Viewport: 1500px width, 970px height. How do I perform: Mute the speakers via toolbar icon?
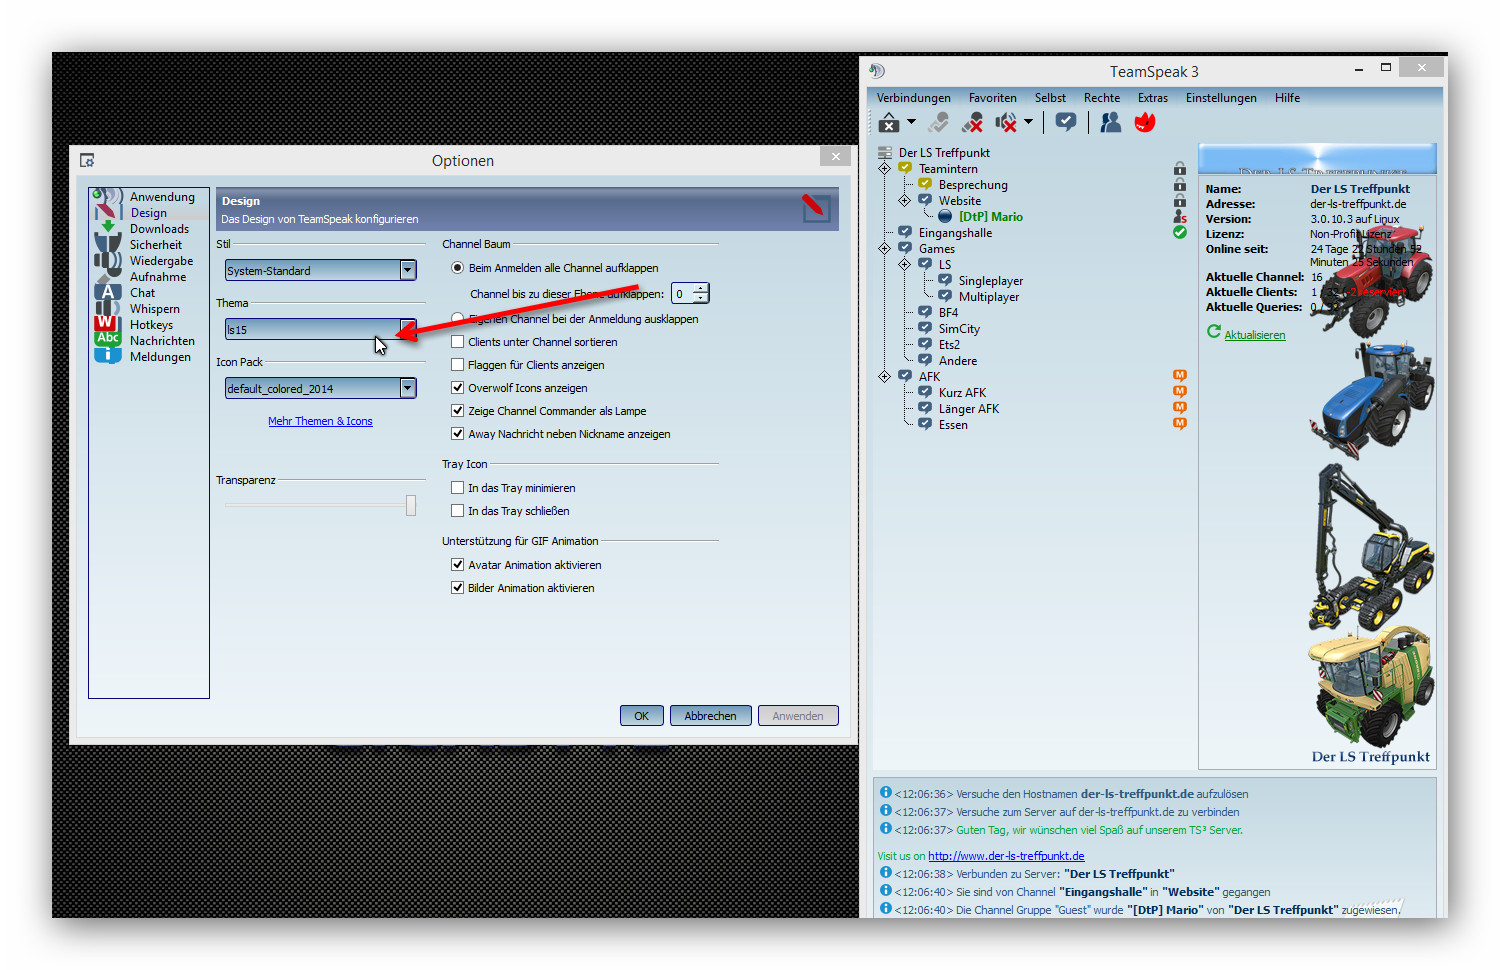(x=1006, y=123)
